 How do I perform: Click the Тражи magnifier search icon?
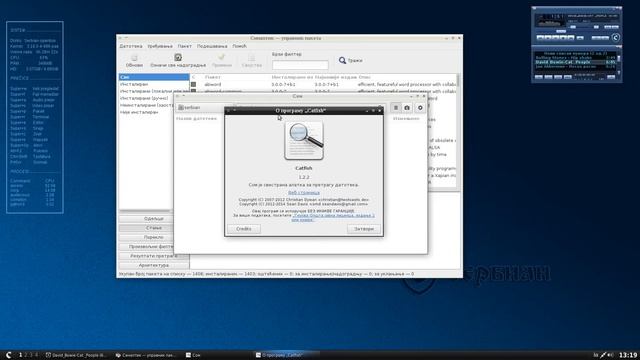[x=342, y=60]
